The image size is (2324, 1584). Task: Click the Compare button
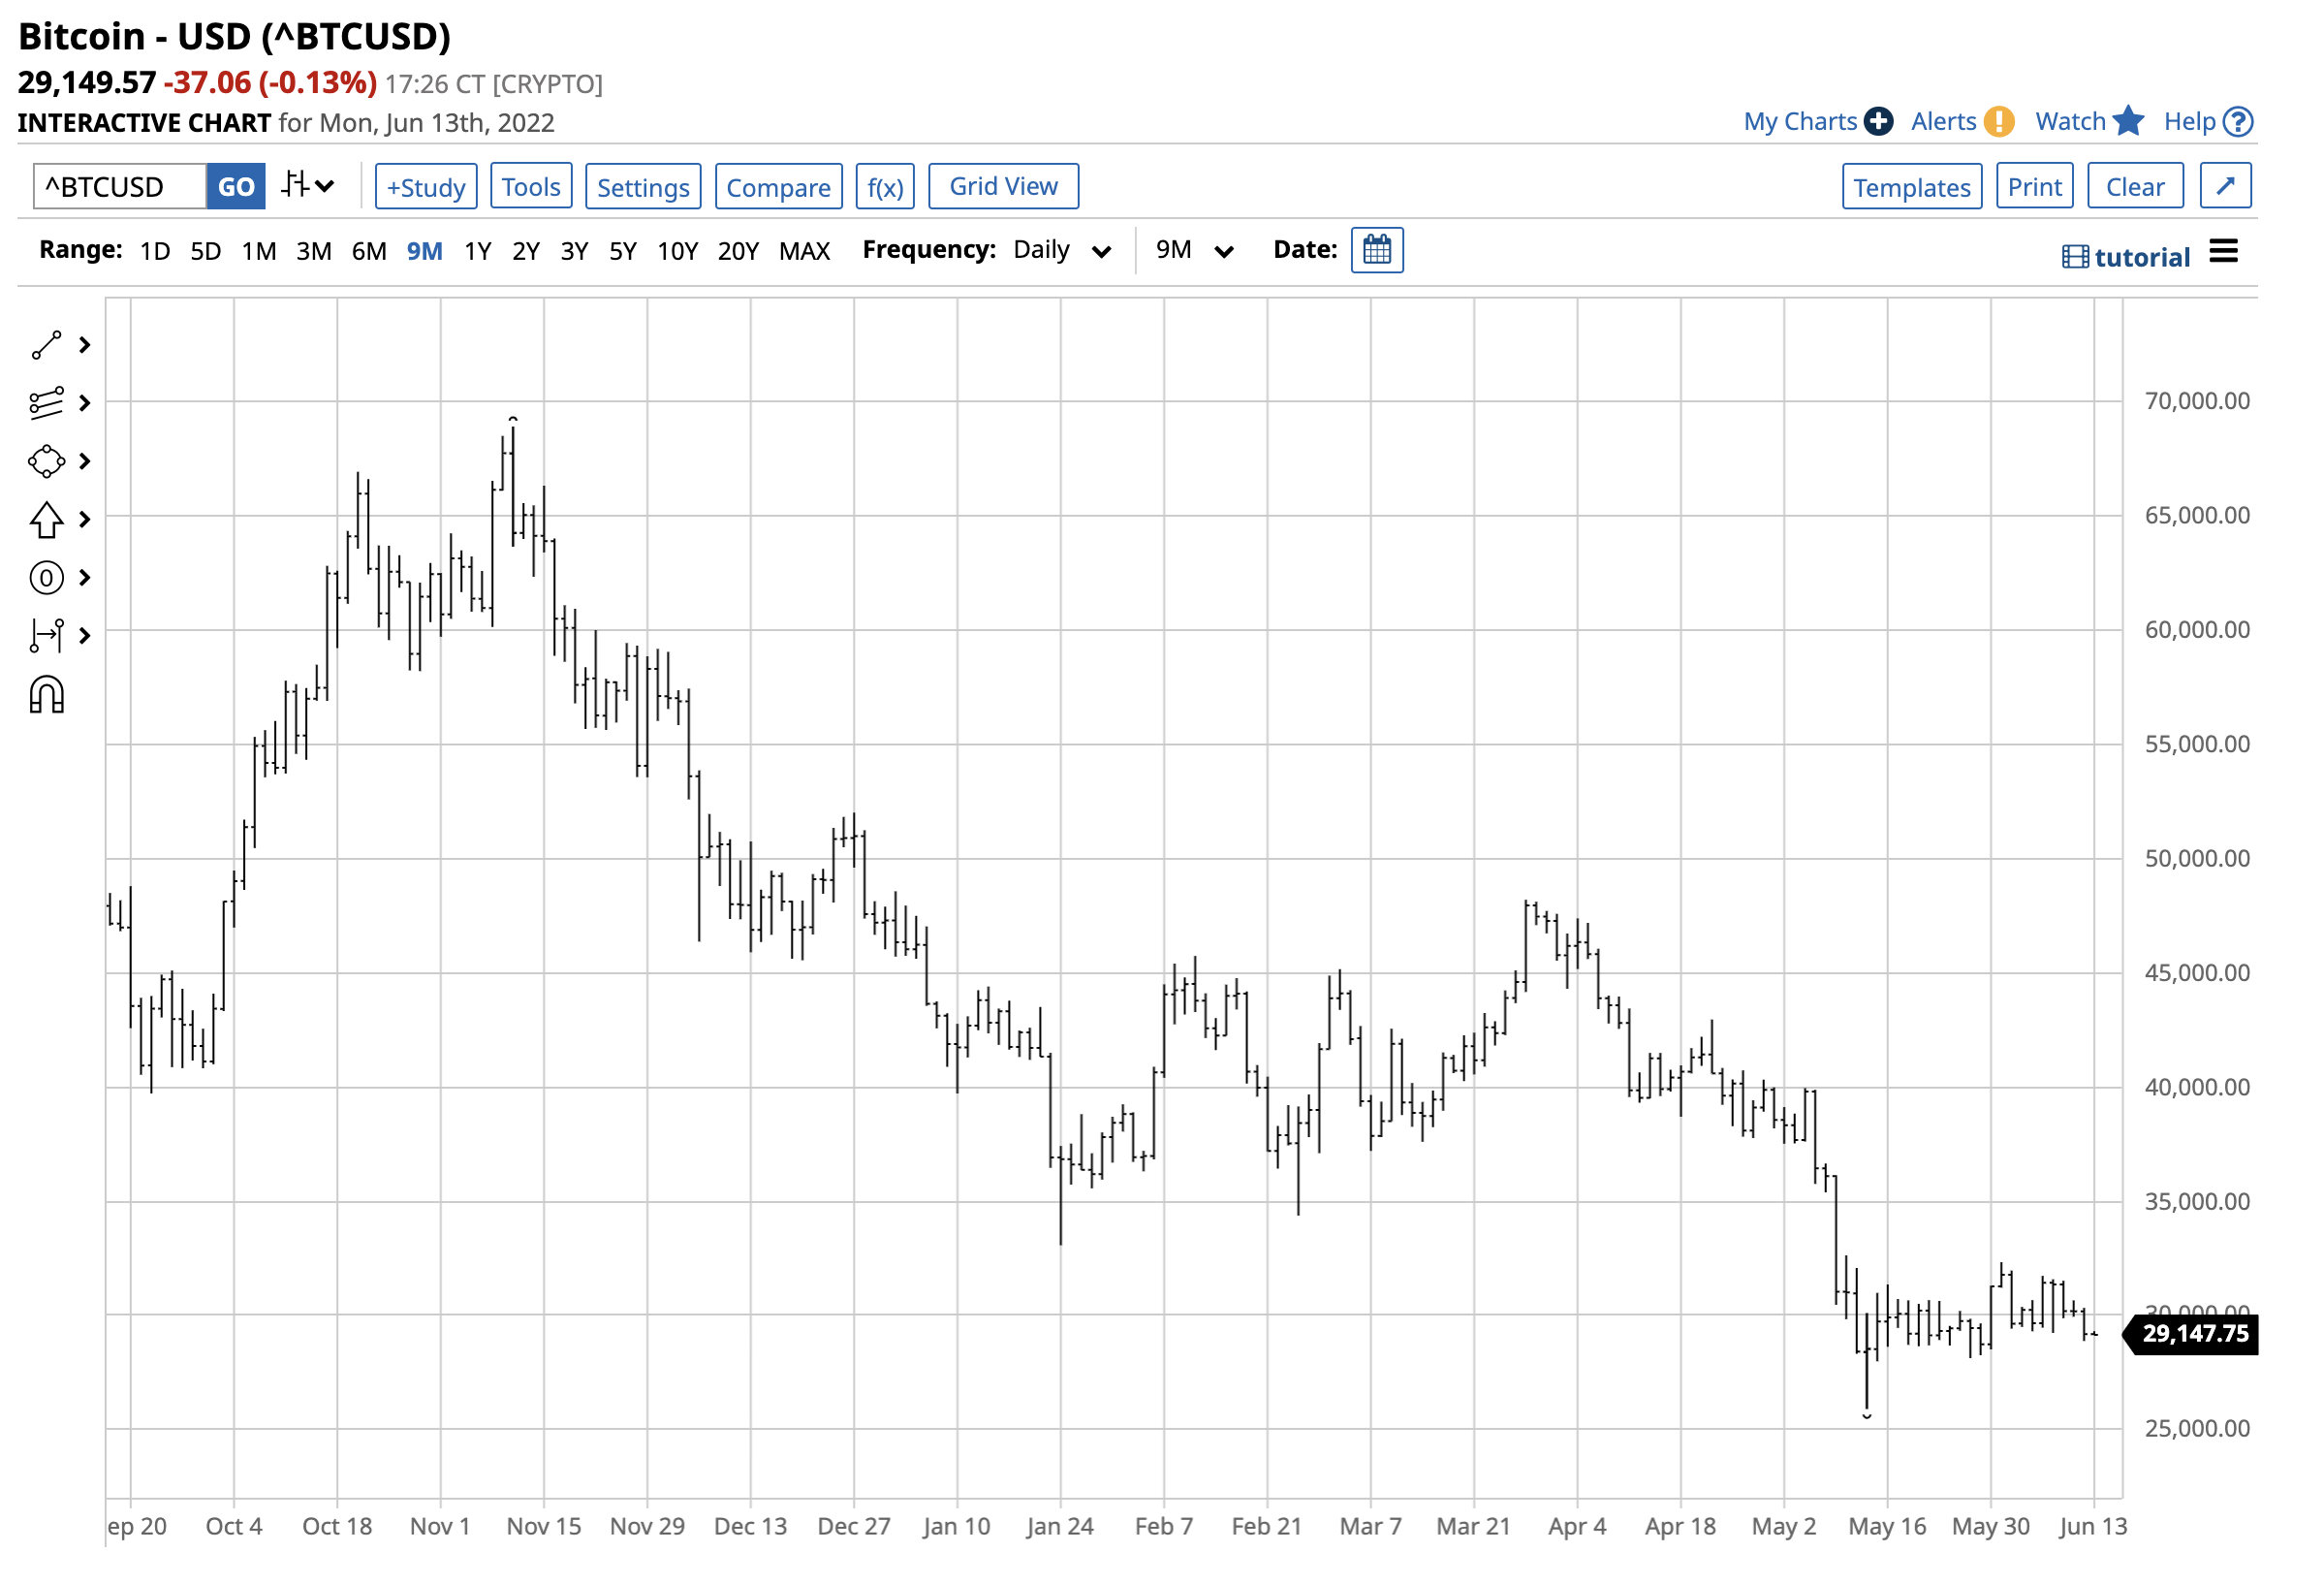pos(779,187)
